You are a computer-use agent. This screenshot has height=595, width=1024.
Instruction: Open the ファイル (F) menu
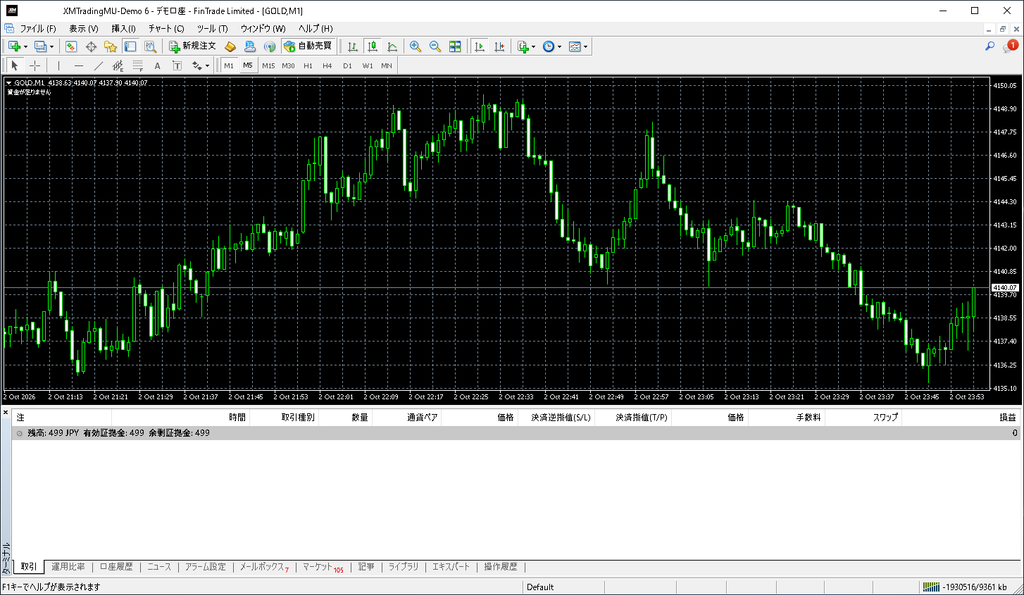pyautogui.click(x=38, y=29)
